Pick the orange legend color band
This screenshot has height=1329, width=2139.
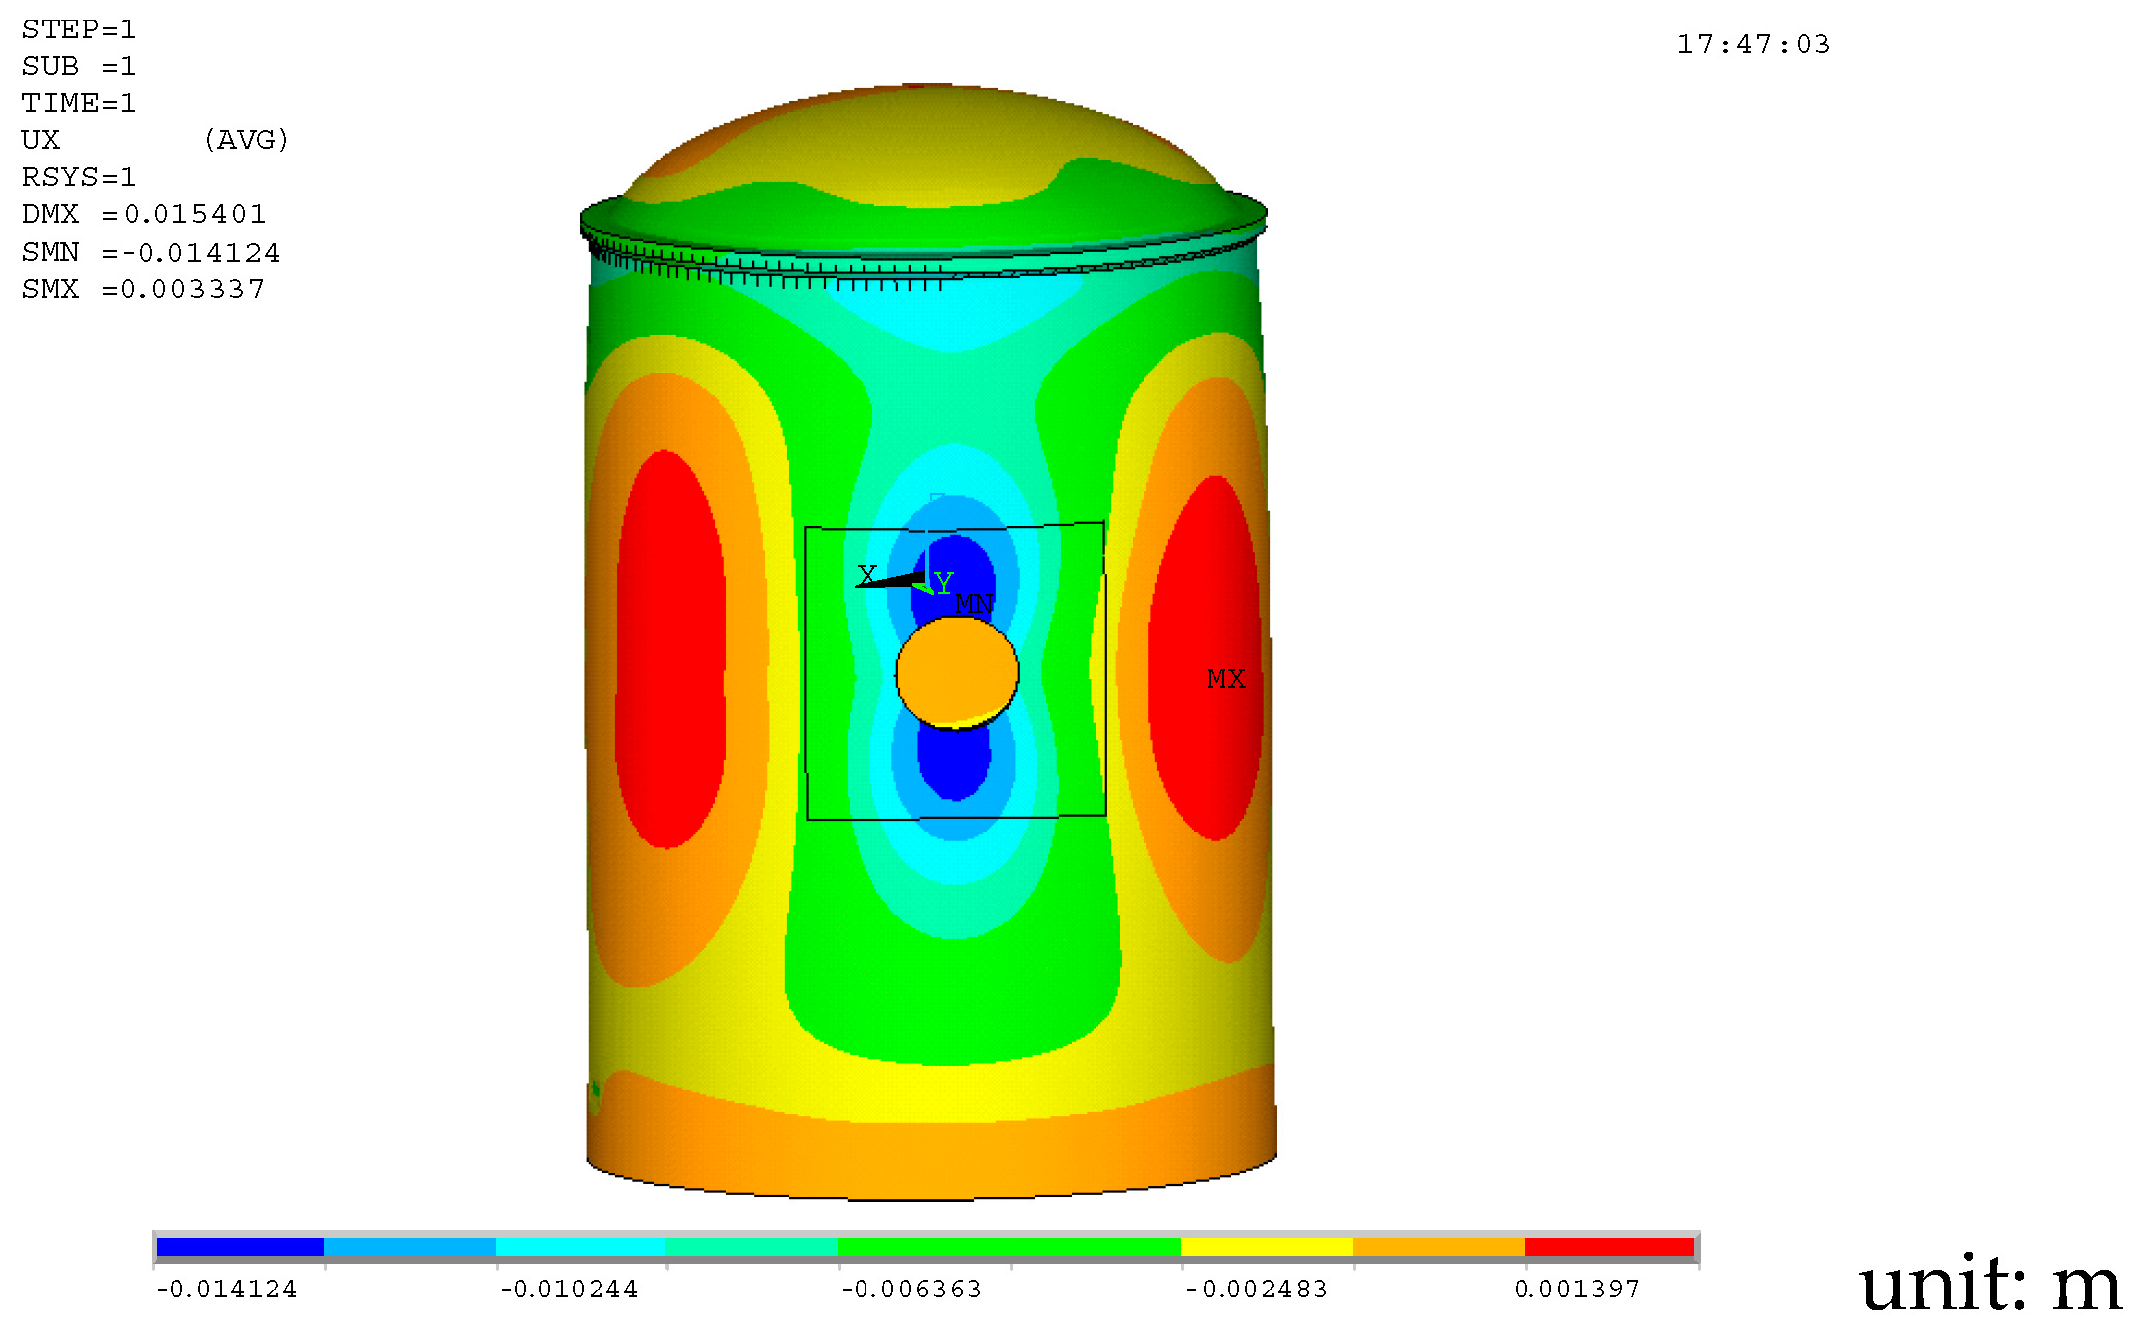pyautogui.click(x=1438, y=1247)
